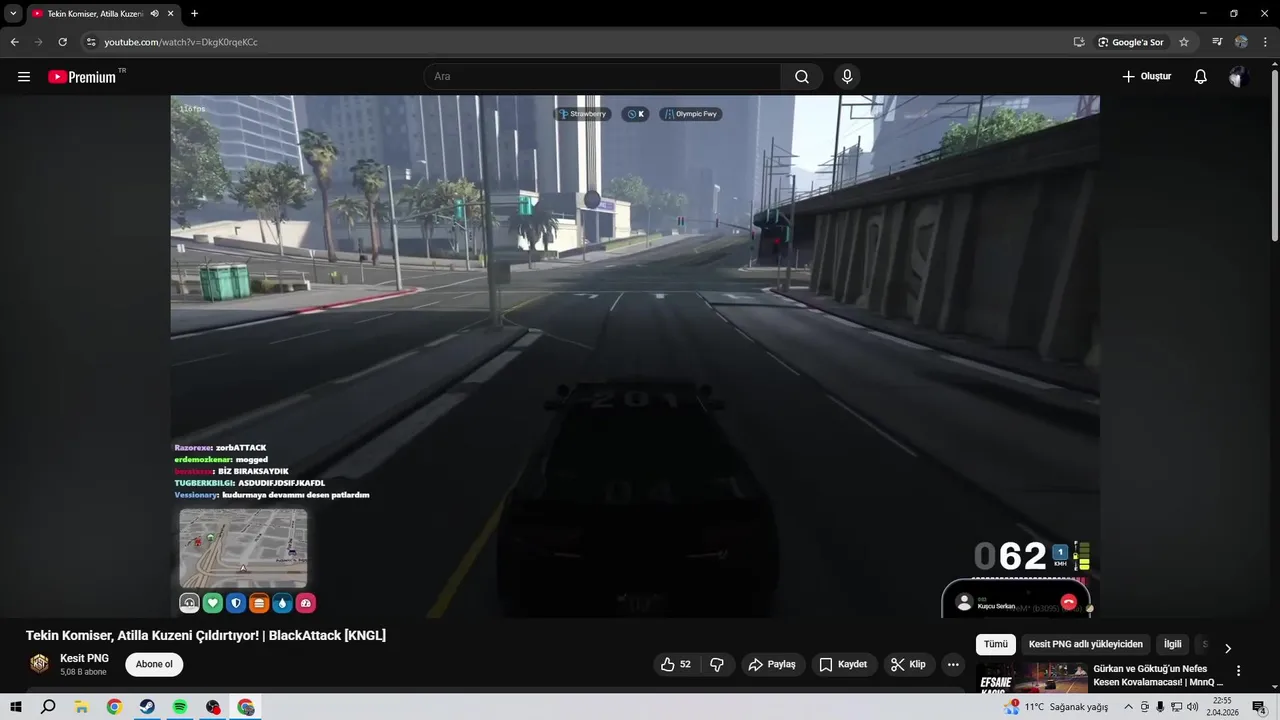Screen dimensions: 1280x720
Task: Open the Gürkan ve Göktuğ'un Nefes Kesen Kovalamacası video title
Action: coord(1158,675)
